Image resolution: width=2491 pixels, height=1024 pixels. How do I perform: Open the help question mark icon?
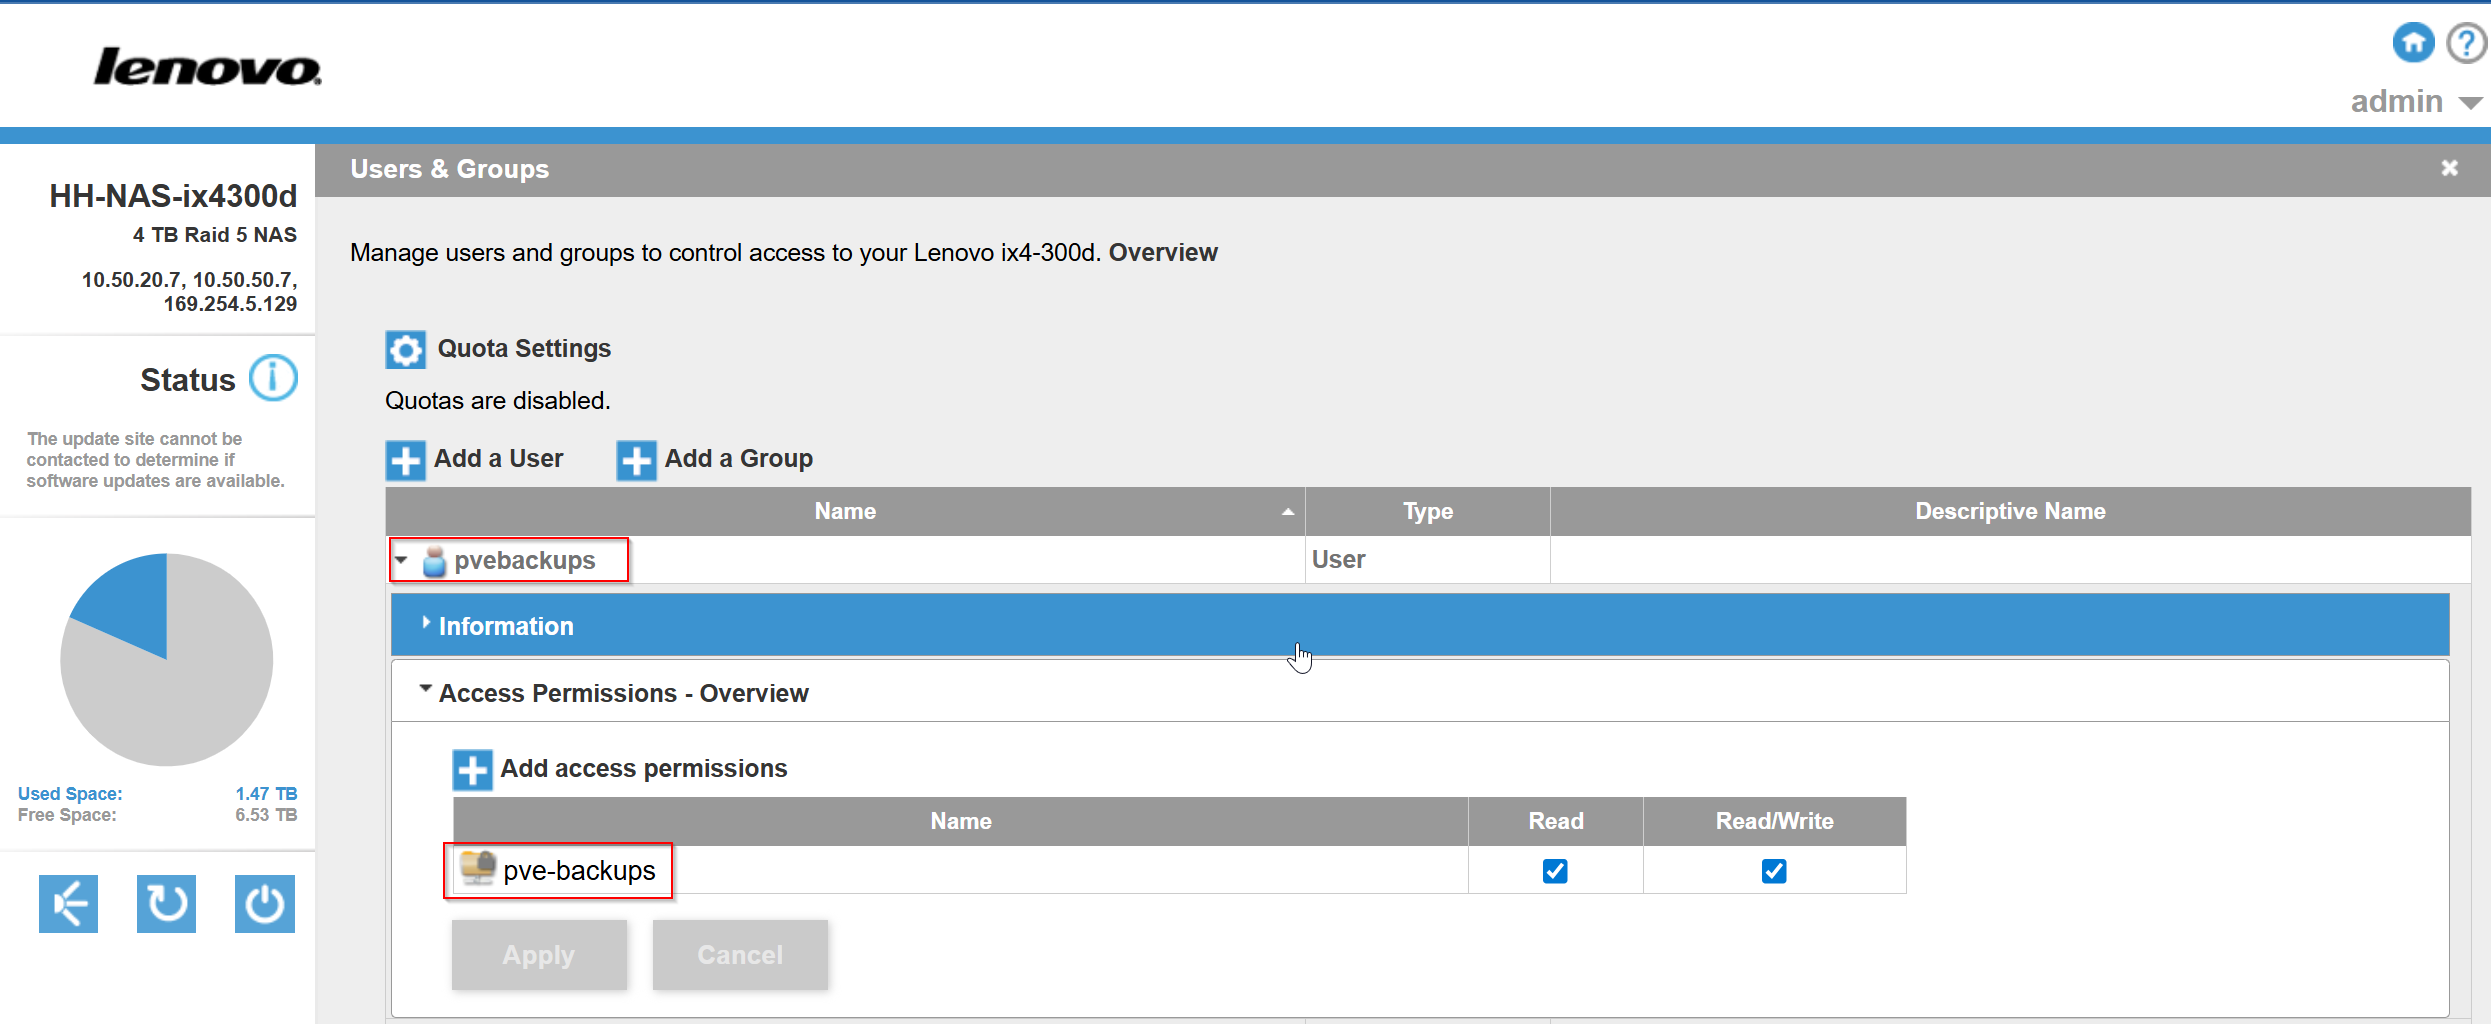pos(2467,43)
